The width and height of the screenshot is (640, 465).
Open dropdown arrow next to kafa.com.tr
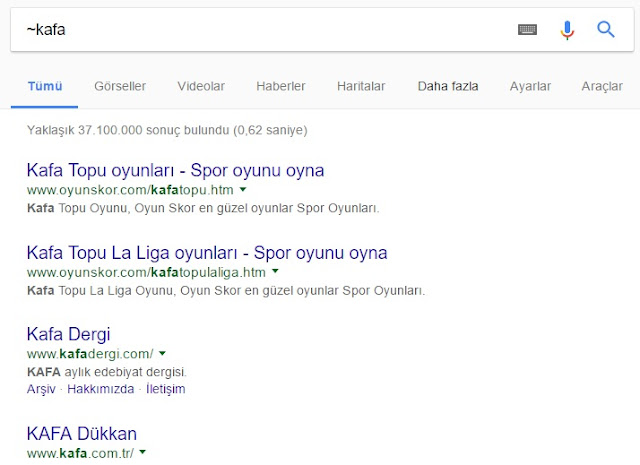pos(142,452)
